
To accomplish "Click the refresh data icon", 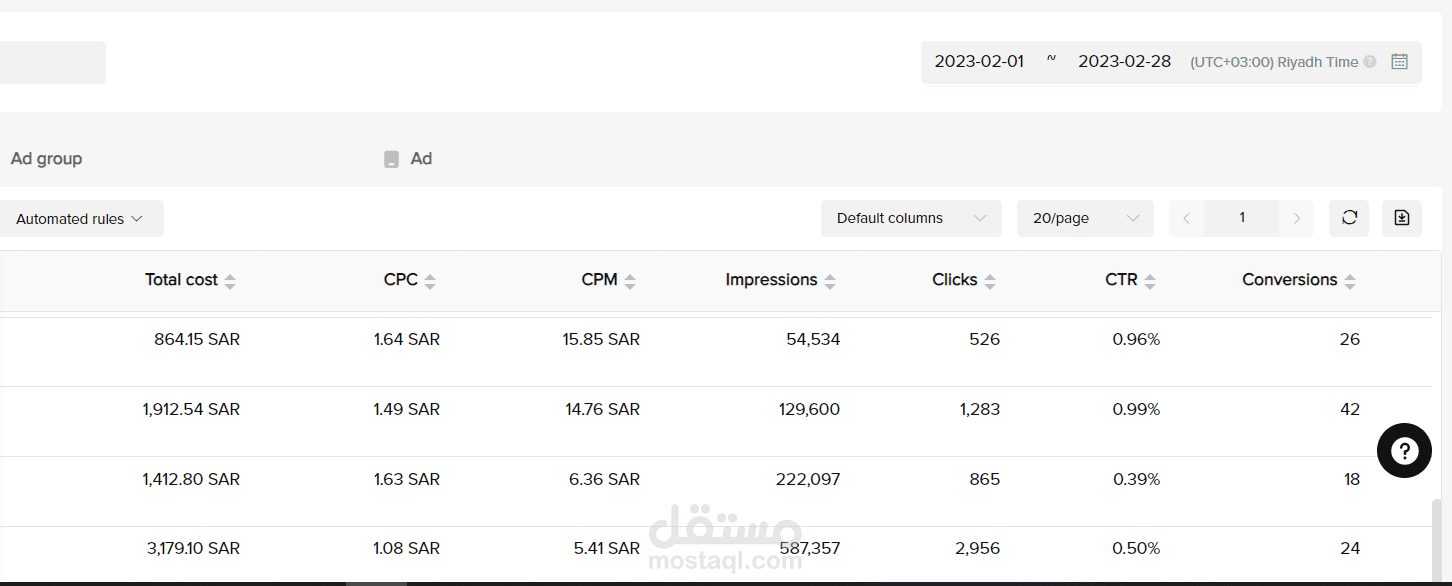I will pos(1349,218).
